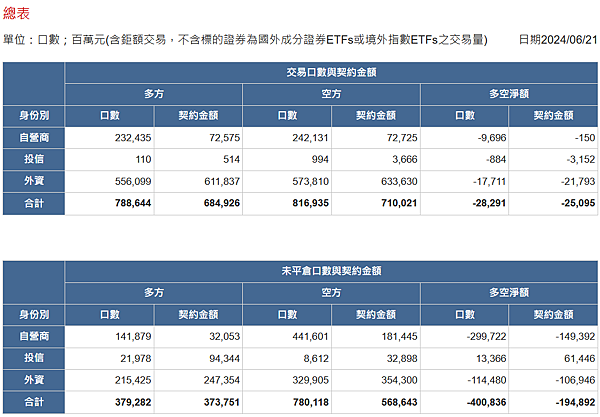Image resolution: width=600 pixels, height=417 pixels.
Task: Select the cell with value 3,666
Action: click(x=376, y=160)
